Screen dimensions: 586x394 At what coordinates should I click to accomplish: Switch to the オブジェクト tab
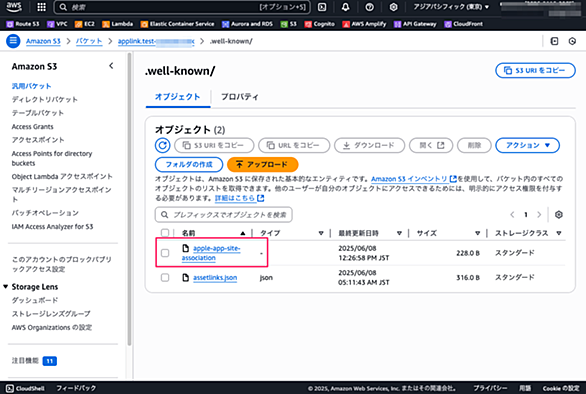click(x=178, y=97)
